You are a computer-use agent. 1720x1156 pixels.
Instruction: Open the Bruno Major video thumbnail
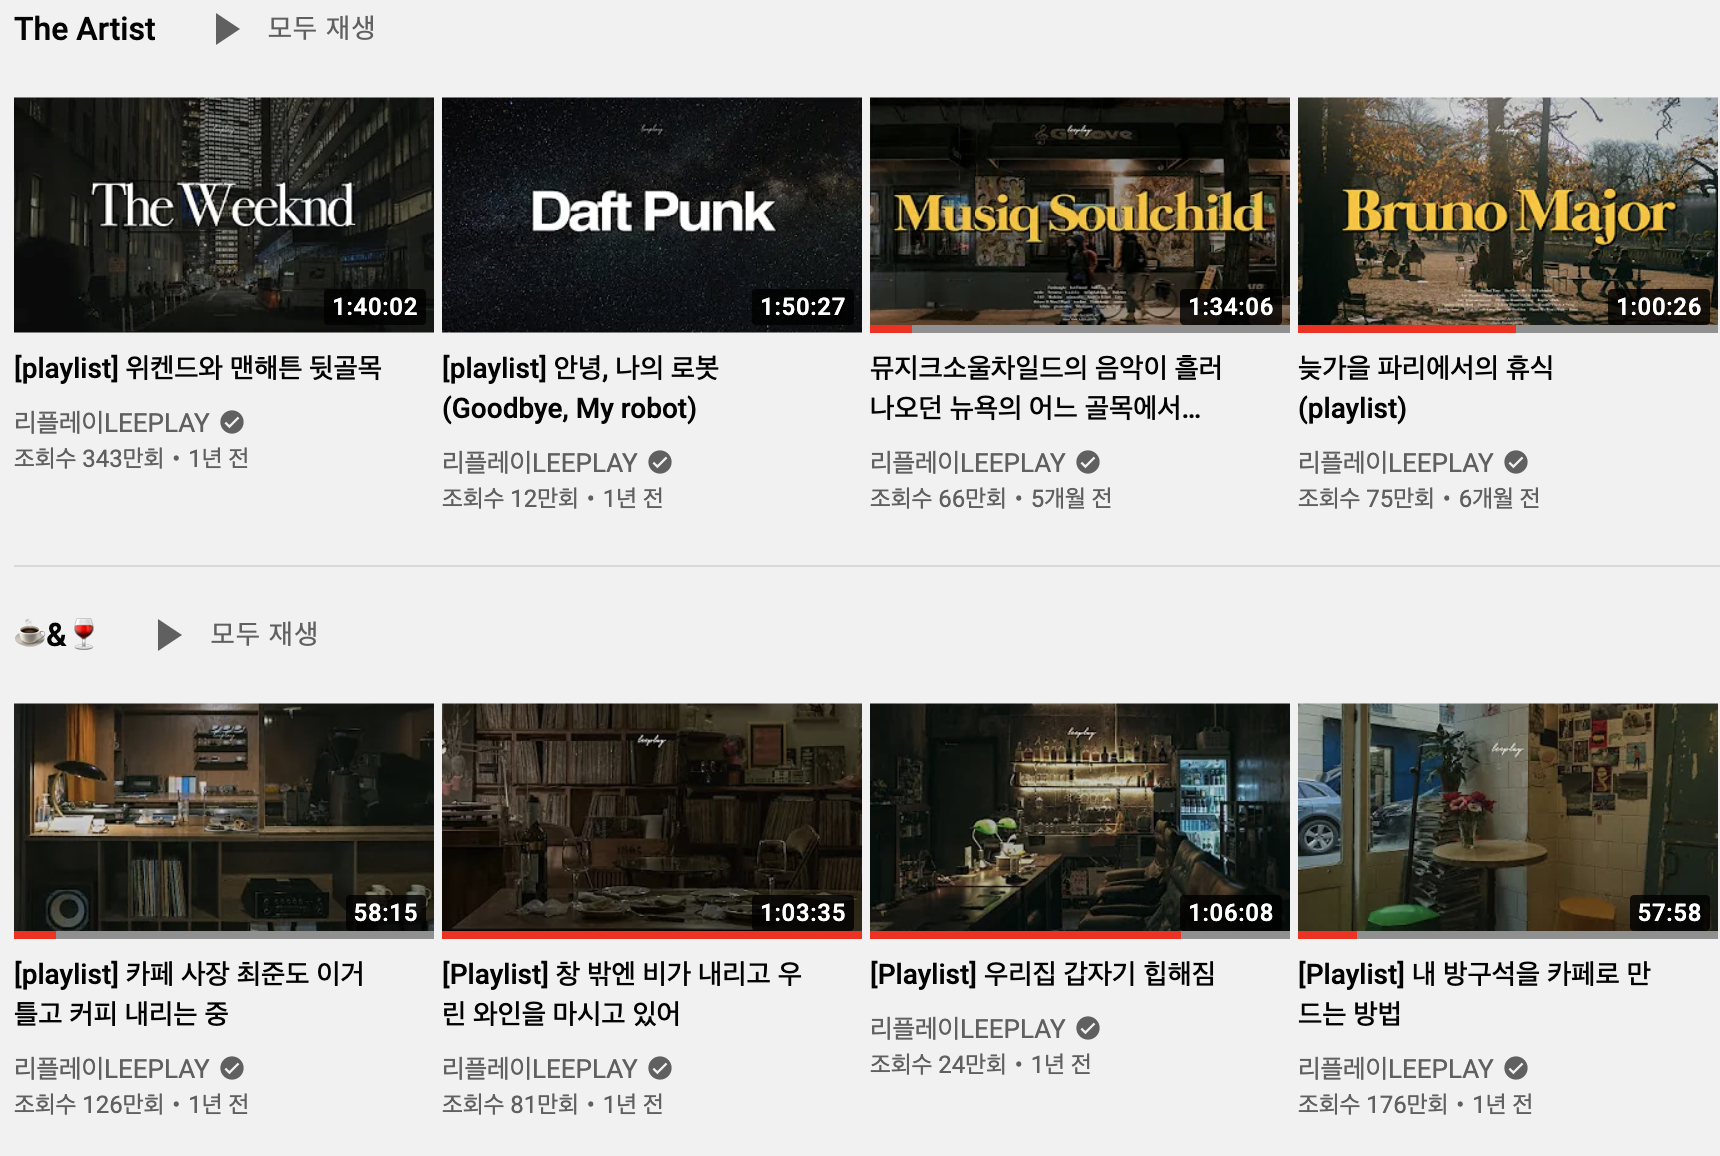tap(1508, 215)
